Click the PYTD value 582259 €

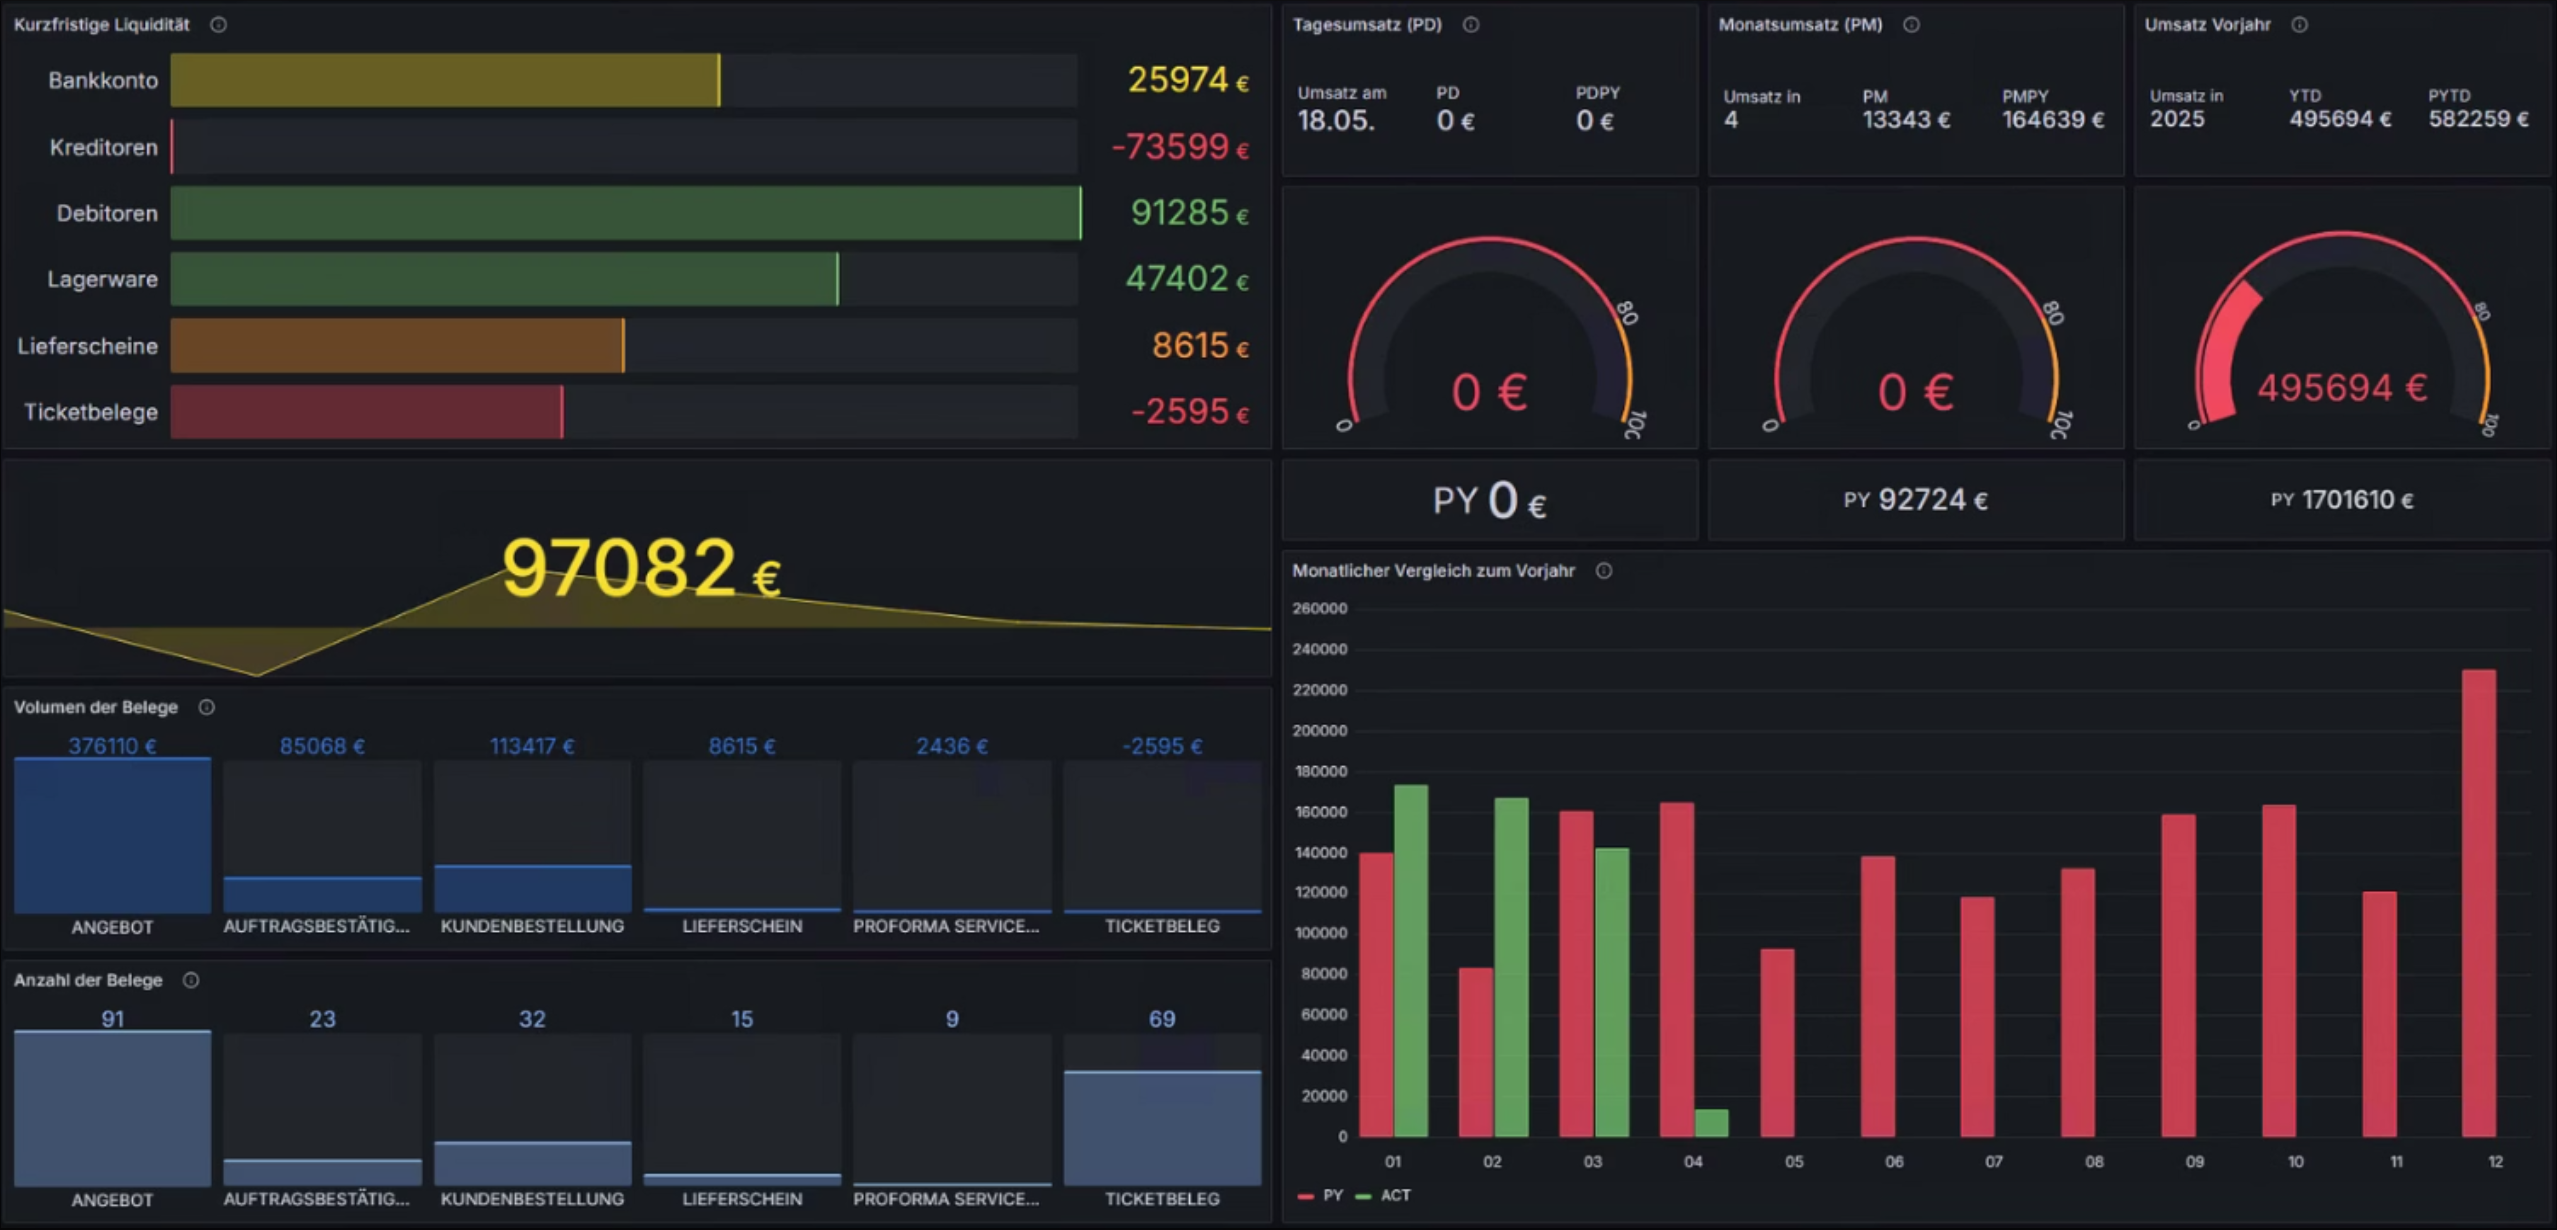pos(2479,119)
